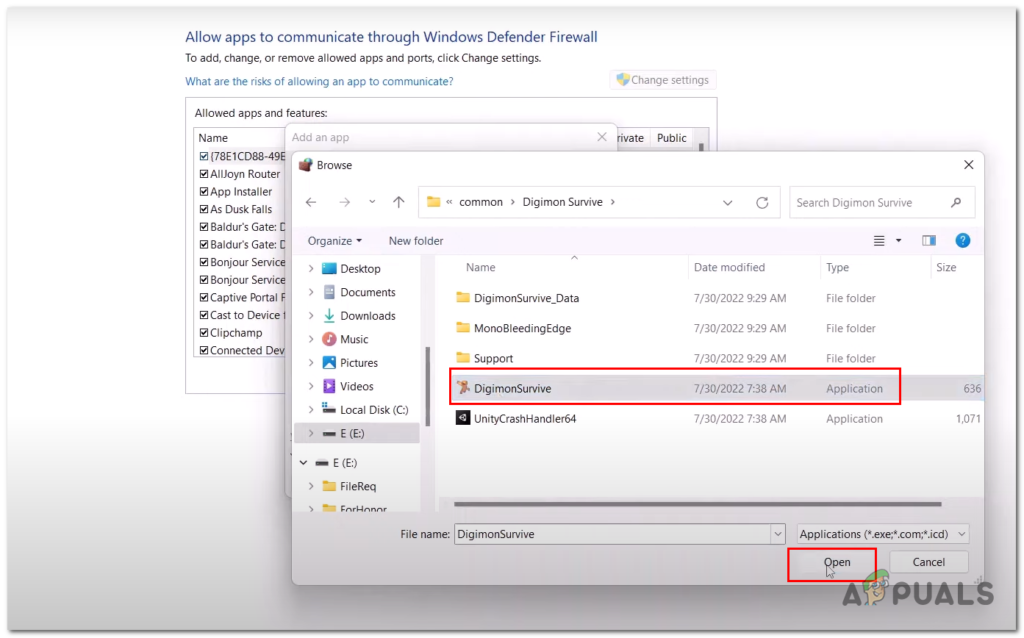Toggle the preview pane icon

click(929, 240)
